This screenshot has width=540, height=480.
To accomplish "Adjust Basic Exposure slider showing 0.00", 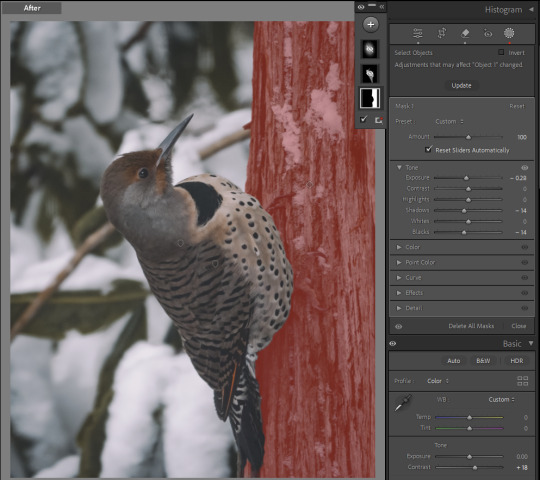I will [469, 457].
